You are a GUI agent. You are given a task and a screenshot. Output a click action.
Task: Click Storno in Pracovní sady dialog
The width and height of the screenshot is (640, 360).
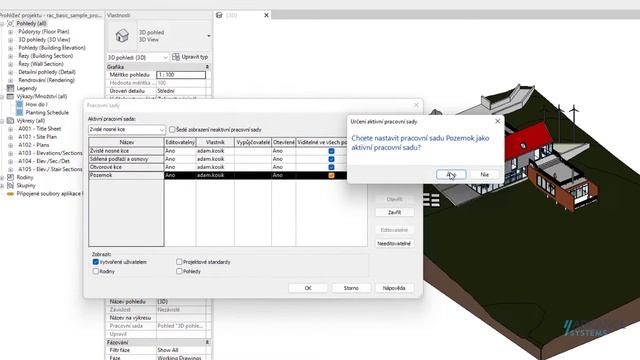coord(351,288)
